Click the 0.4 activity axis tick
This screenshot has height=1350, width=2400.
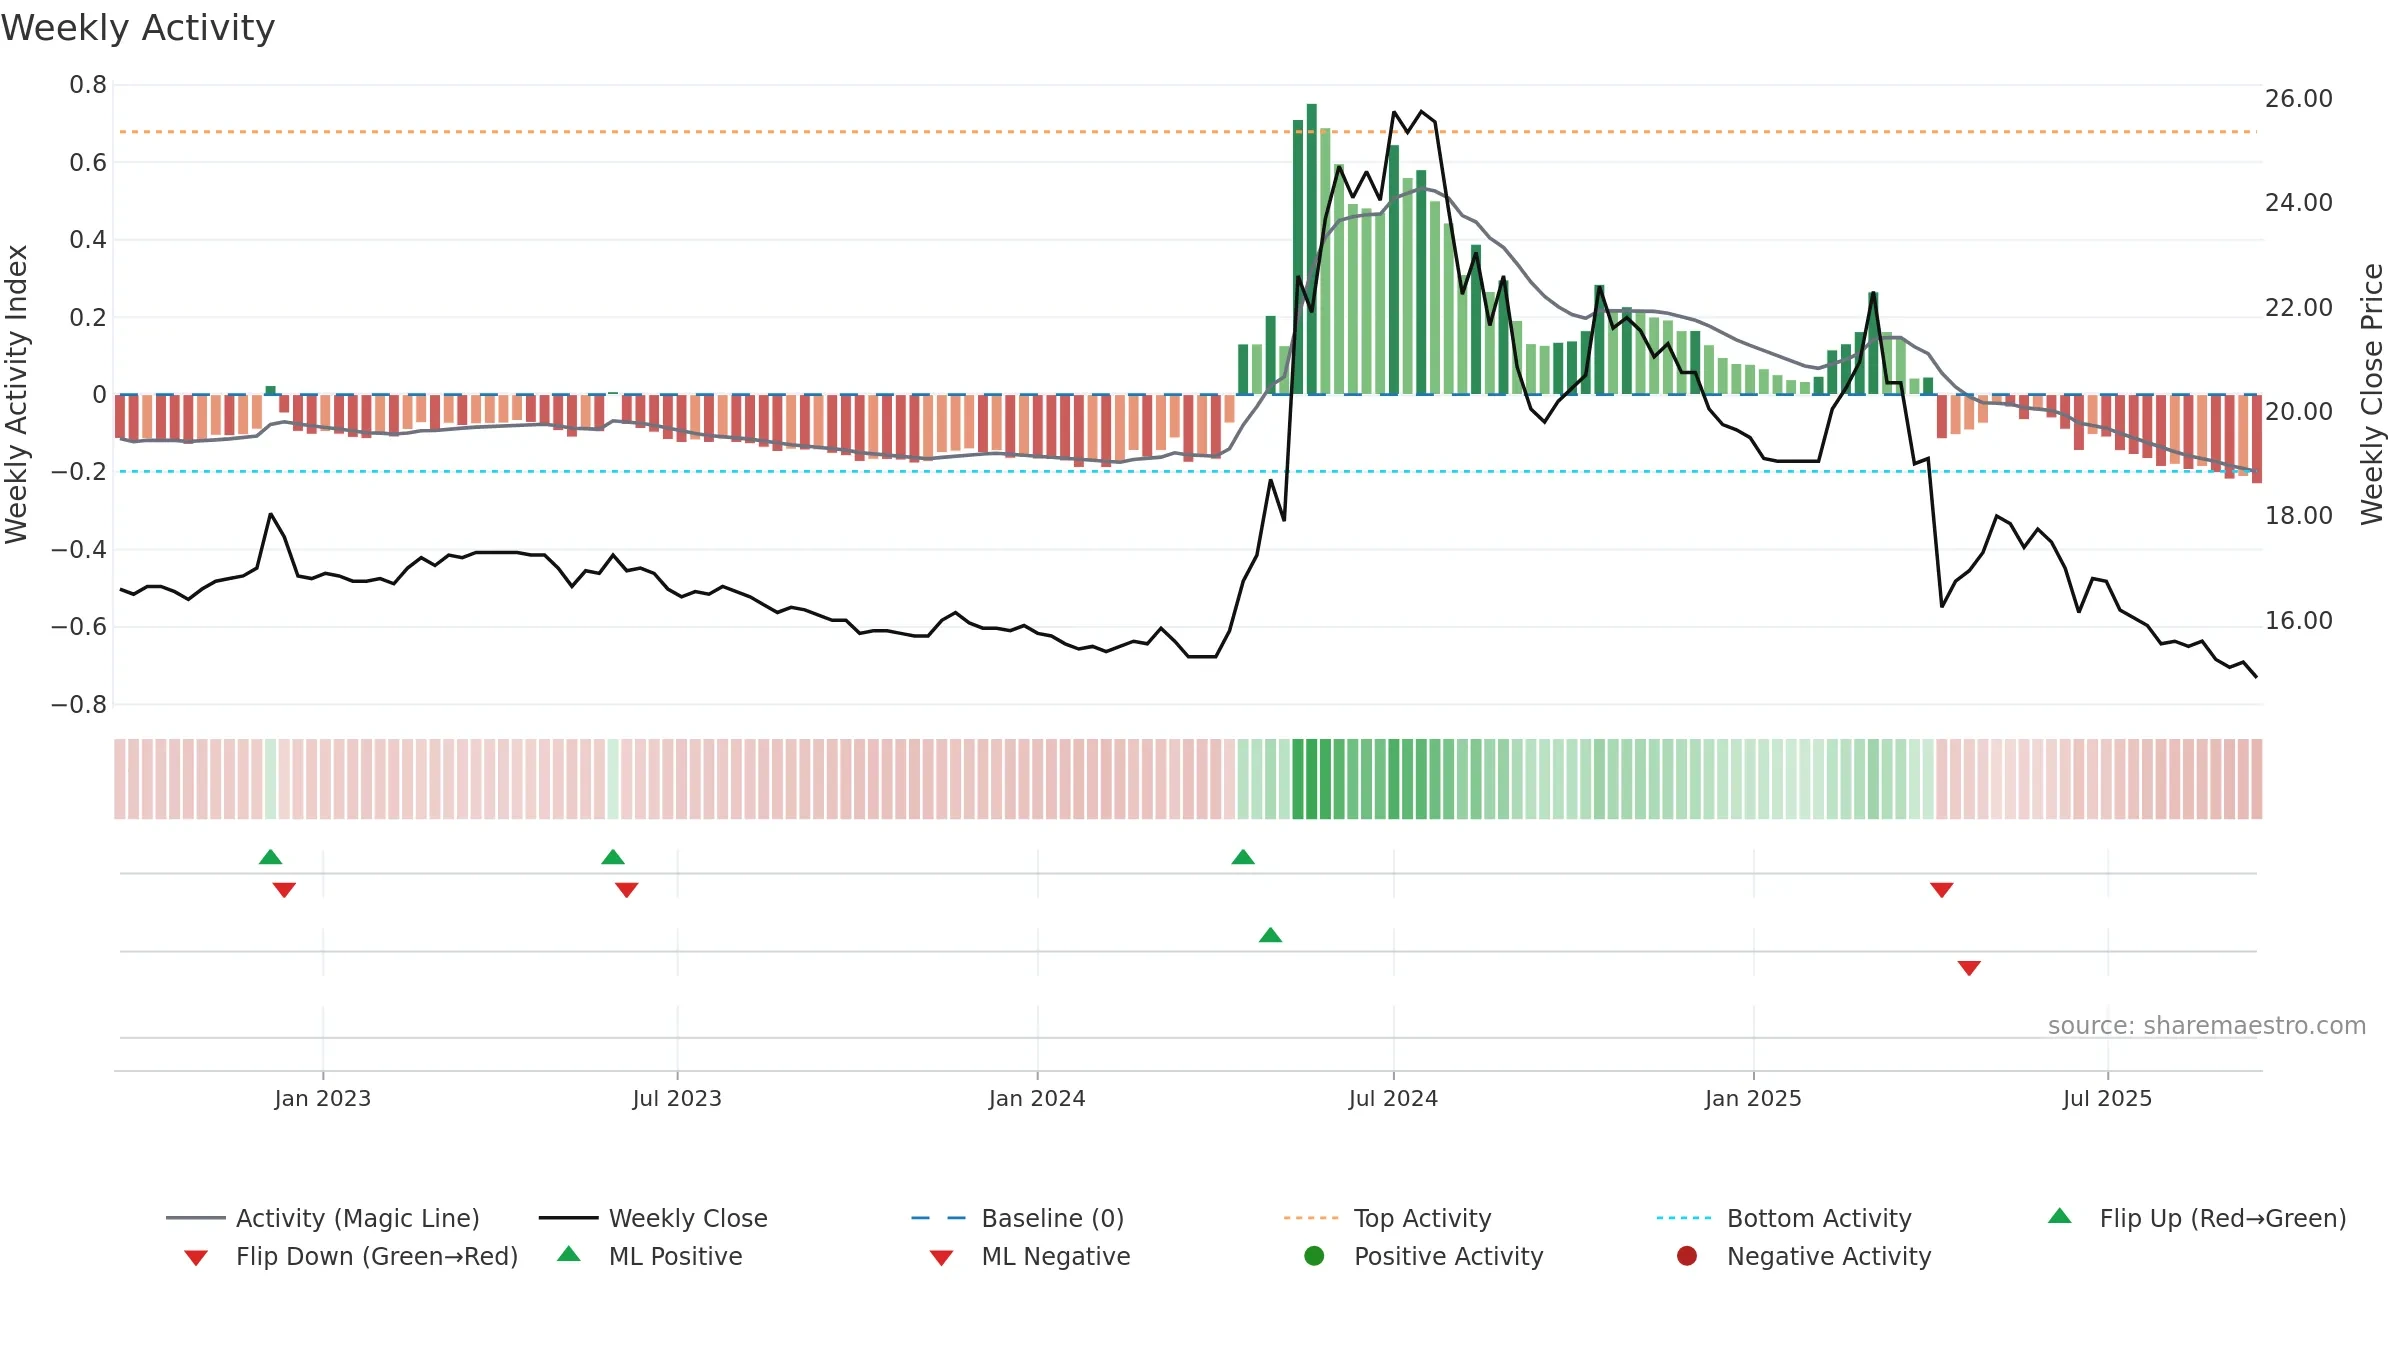pos(88,240)
